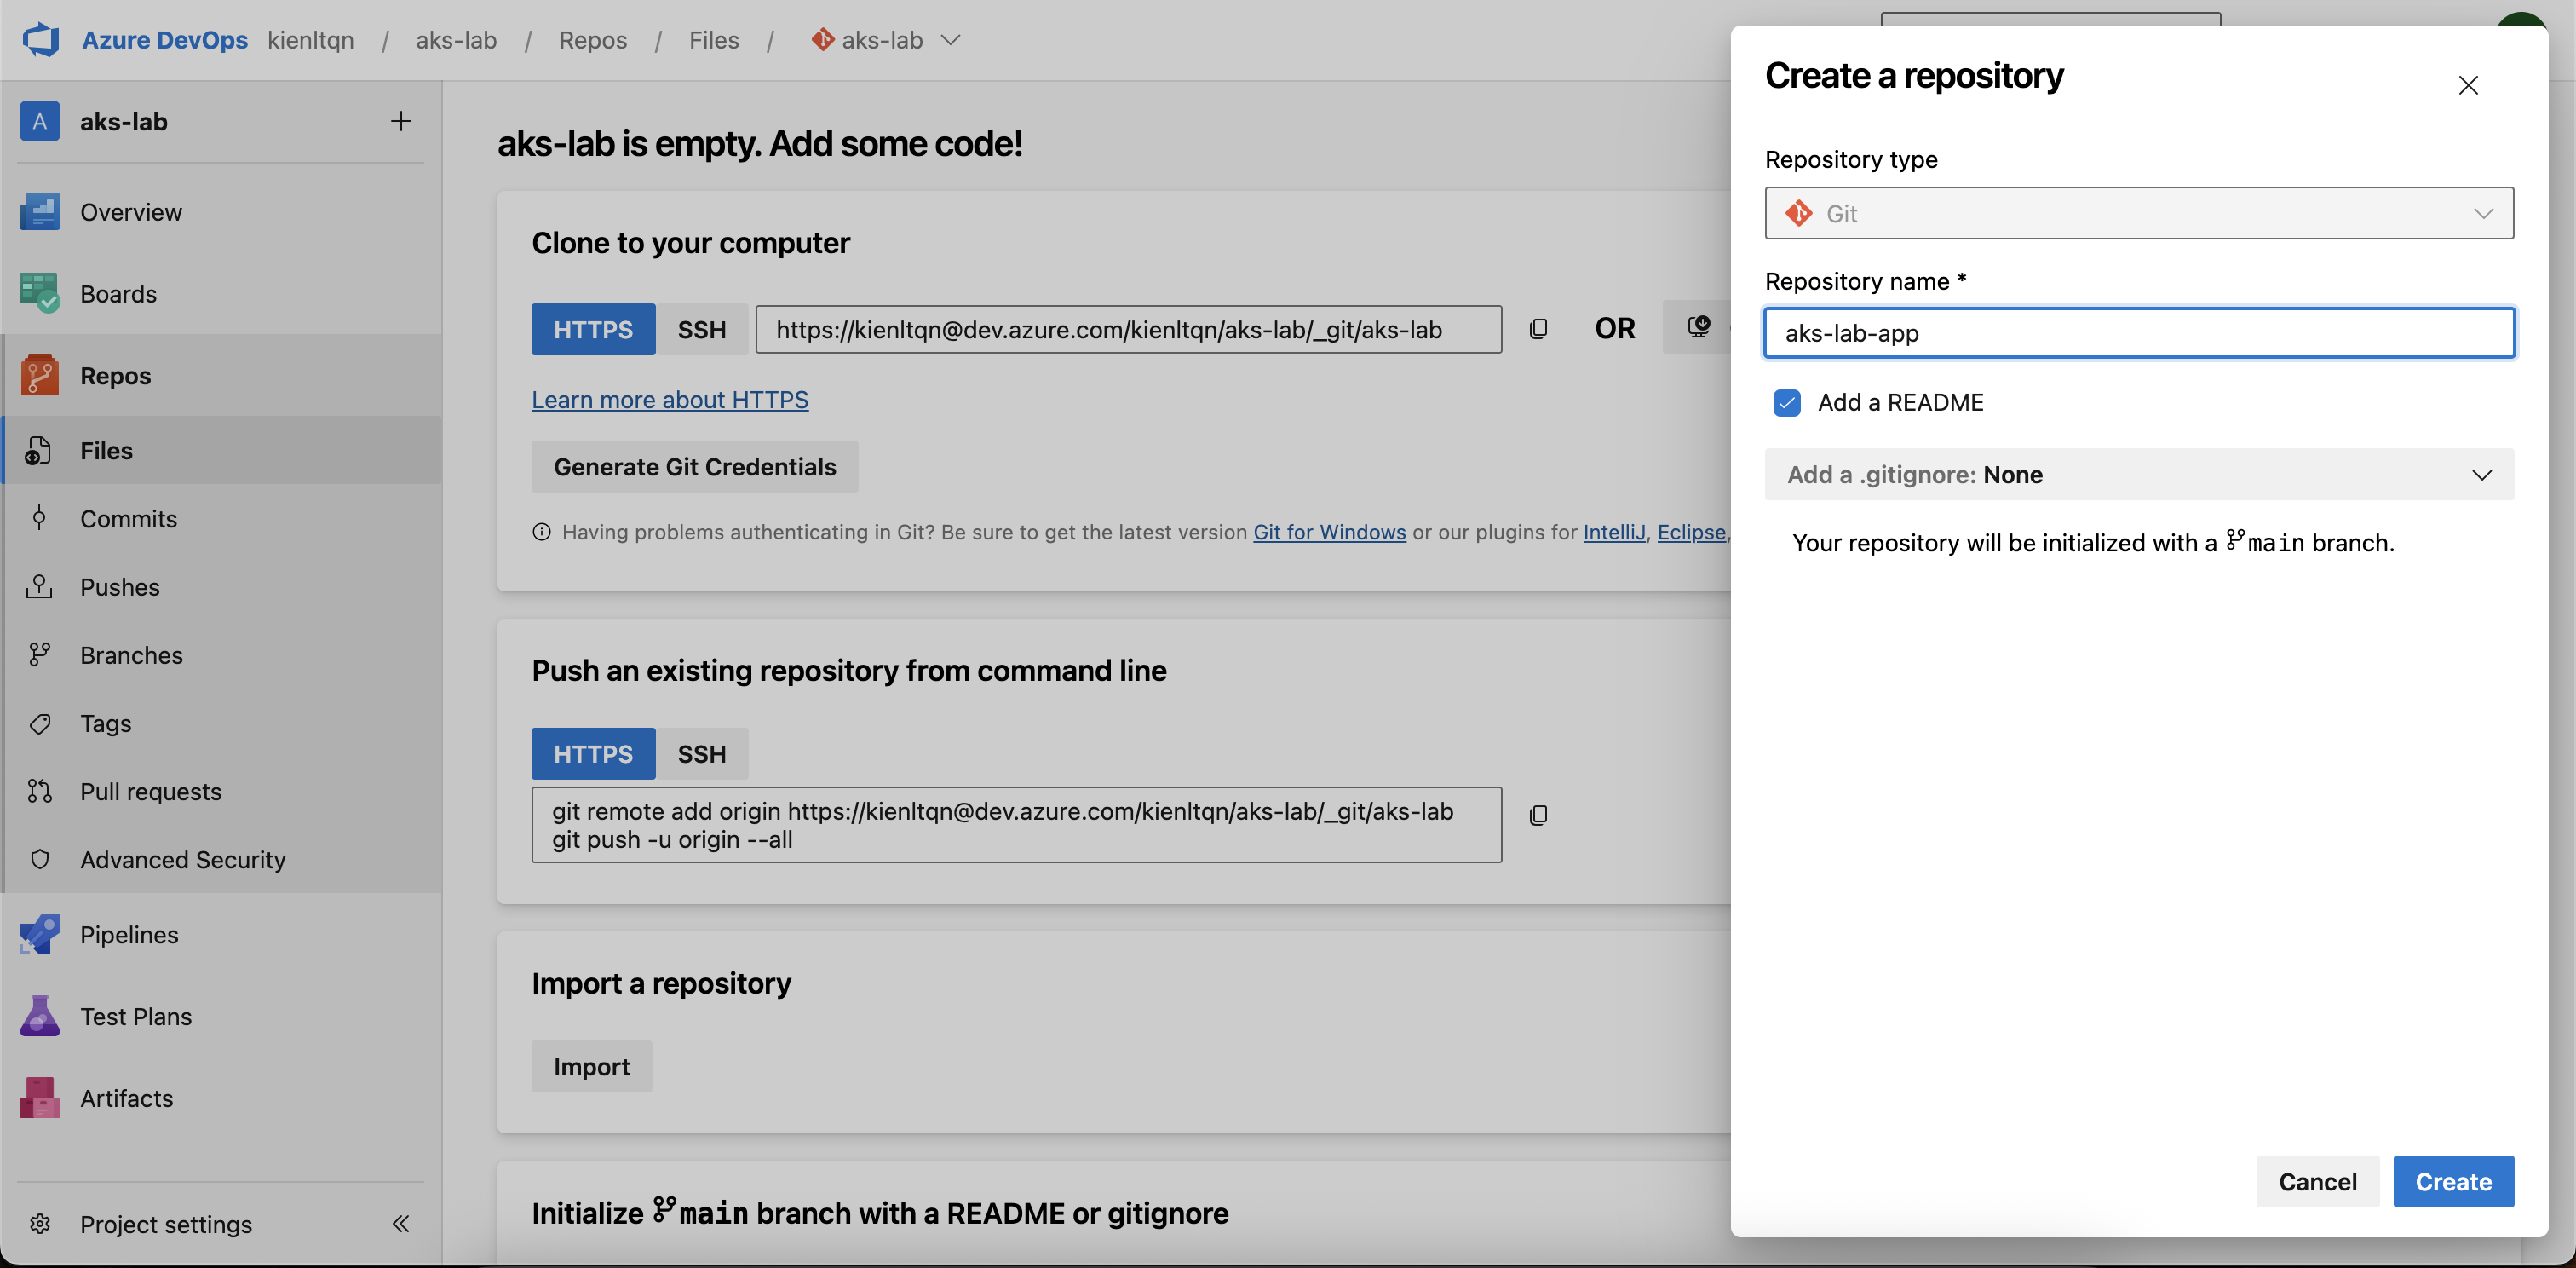Close the Create a repository panel
This screenshot has height=1268, width=2576.
(2468, 85)
